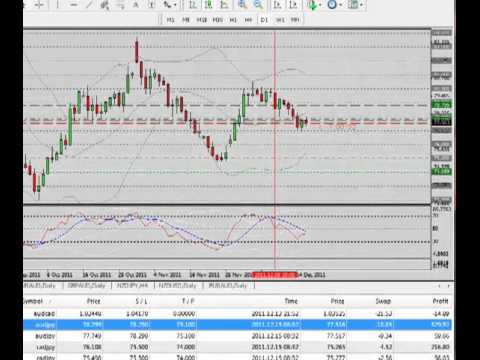Expand the Templates dropdown arrow
The image size is (480, 360).
tap(361, 5)
